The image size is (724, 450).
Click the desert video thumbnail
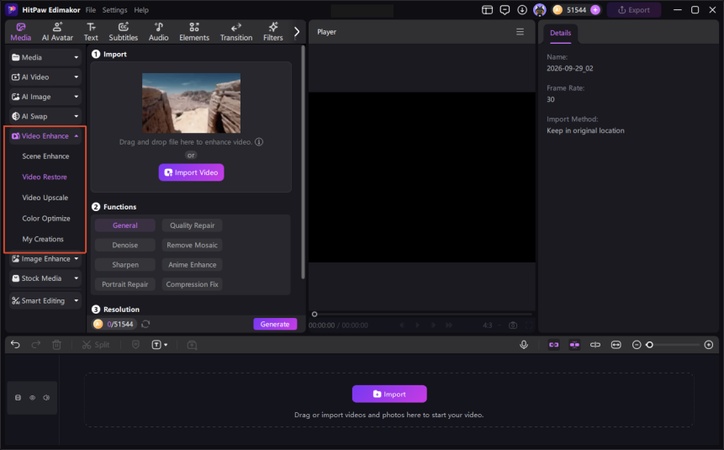pyautogui.click(x=191, y=103)
